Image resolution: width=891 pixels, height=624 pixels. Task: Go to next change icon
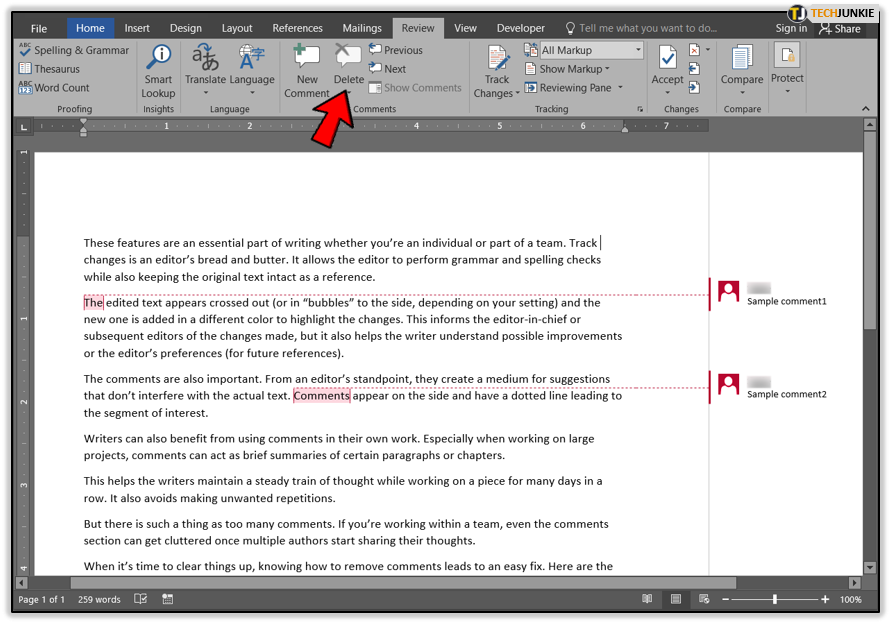[694, 88]
